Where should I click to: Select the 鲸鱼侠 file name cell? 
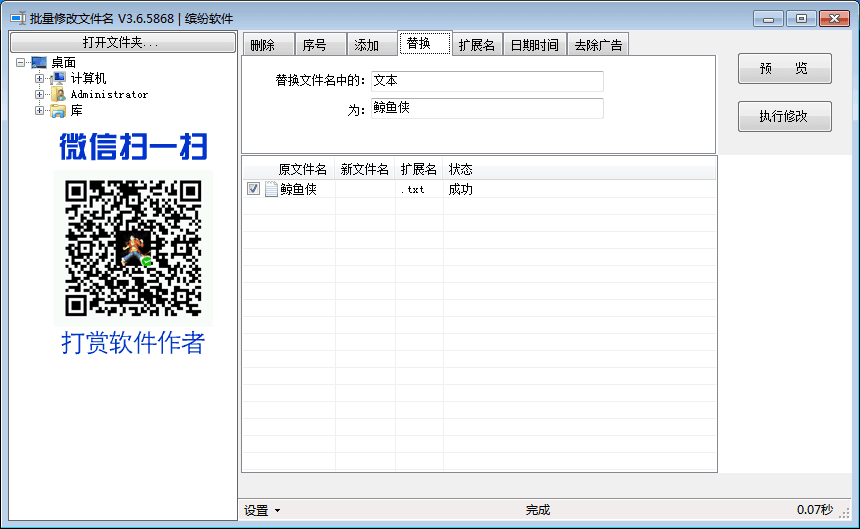tap(298, 189)
